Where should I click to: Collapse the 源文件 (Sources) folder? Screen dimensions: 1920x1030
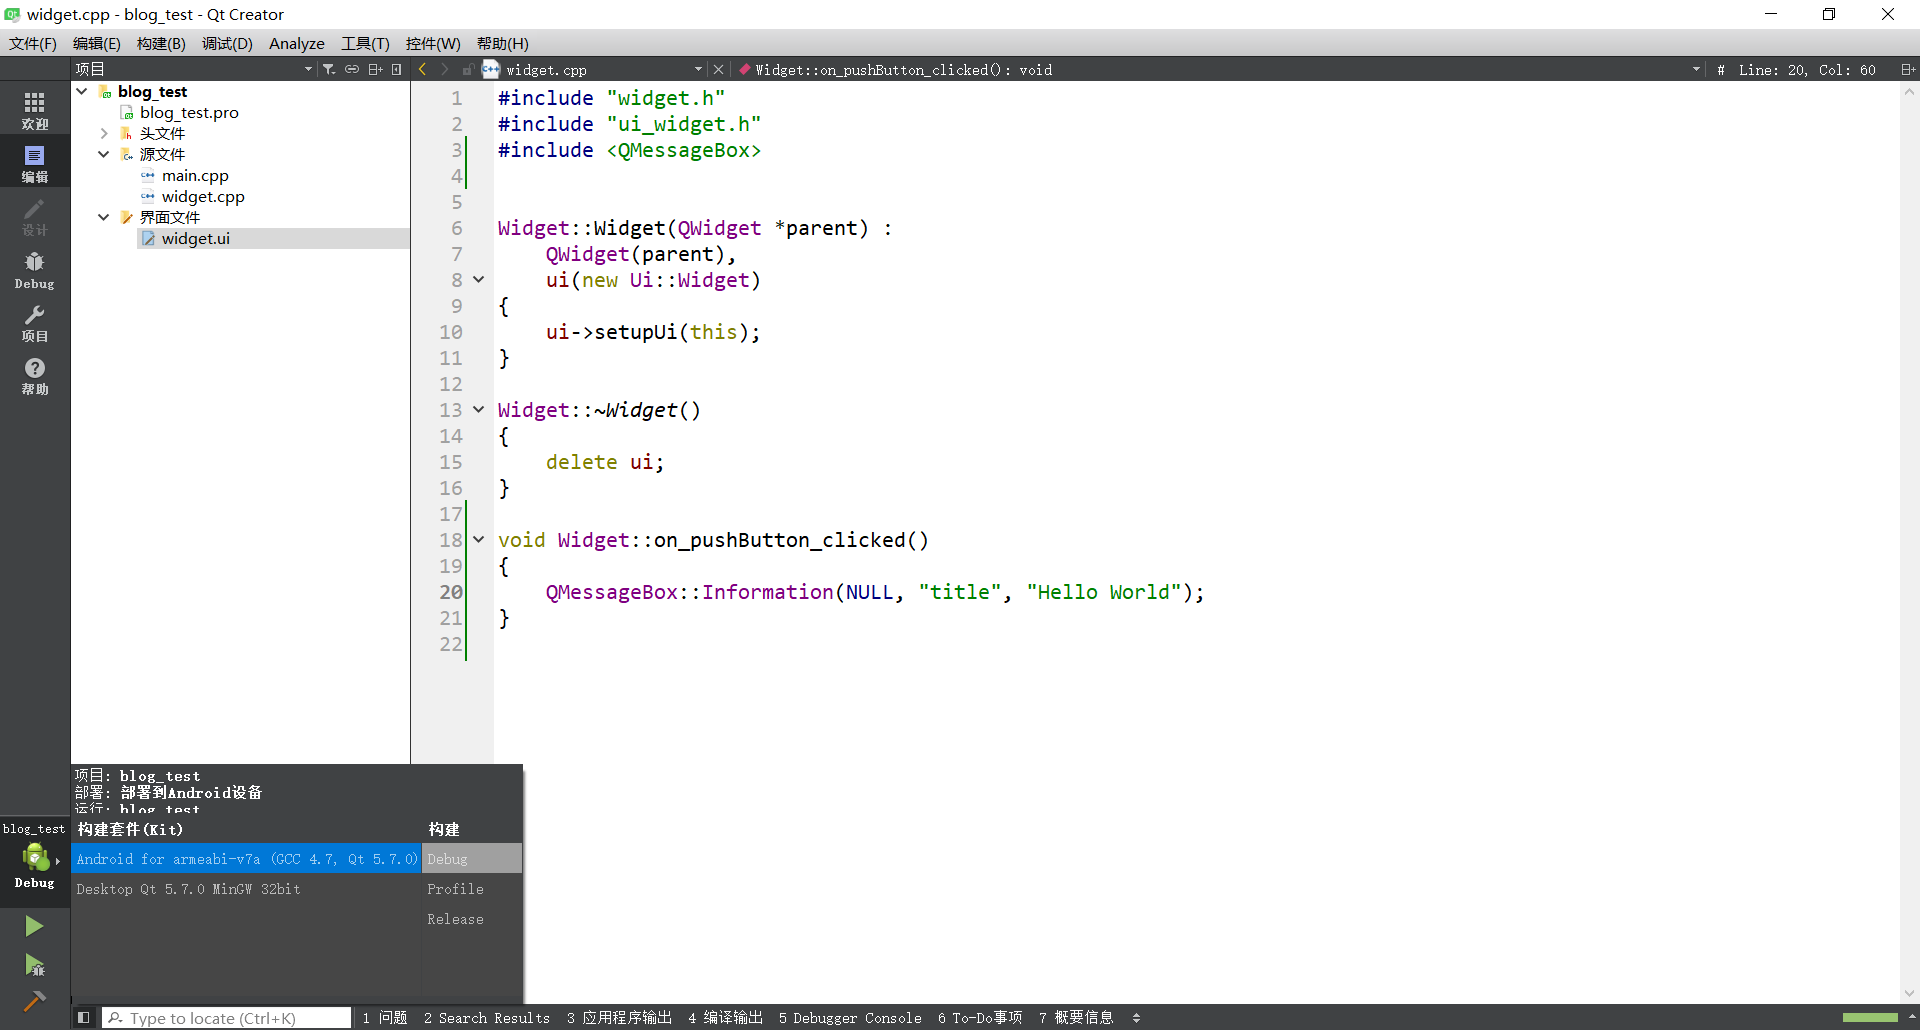(x=104, y=154)
